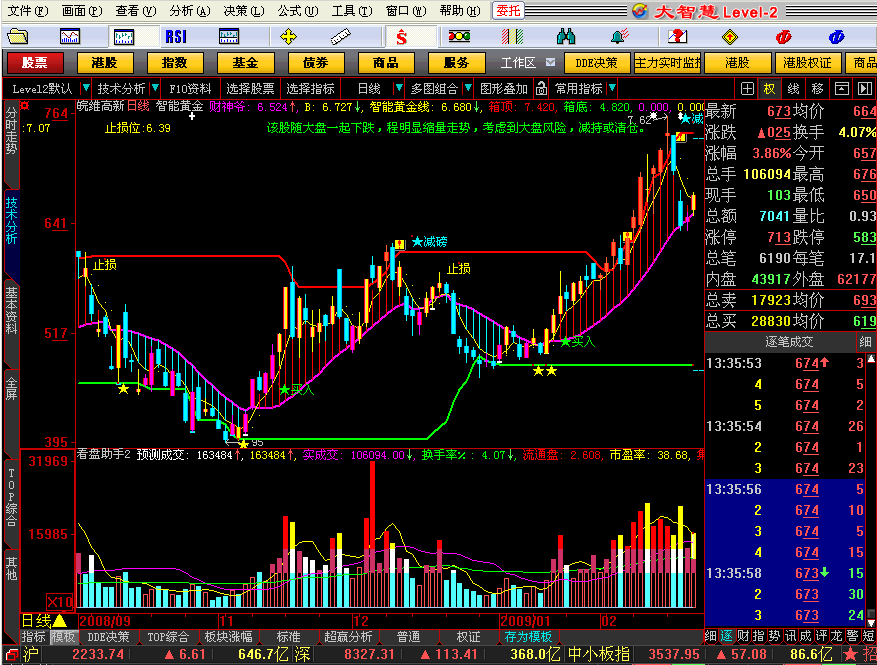Screen dimensions: 877x665
Task: Open the 决策 menu
Action: tap(244, 11)
